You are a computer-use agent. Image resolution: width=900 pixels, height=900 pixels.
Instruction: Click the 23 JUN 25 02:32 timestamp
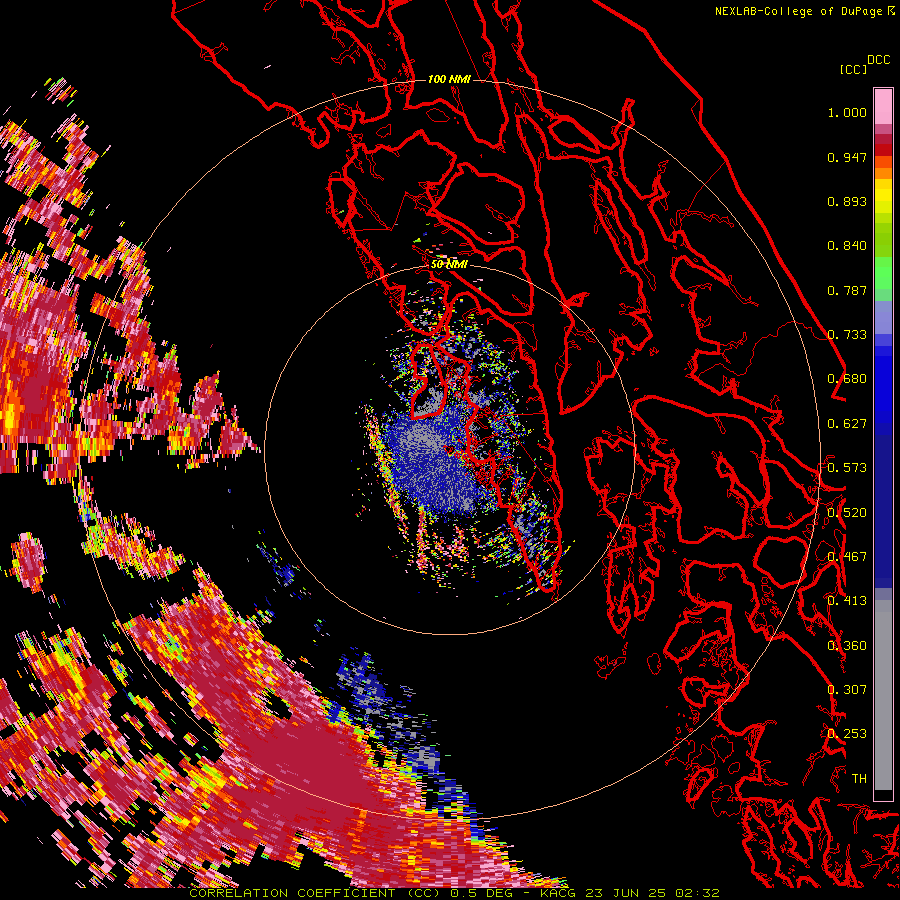pyautogui.click(x=652, y=893)
